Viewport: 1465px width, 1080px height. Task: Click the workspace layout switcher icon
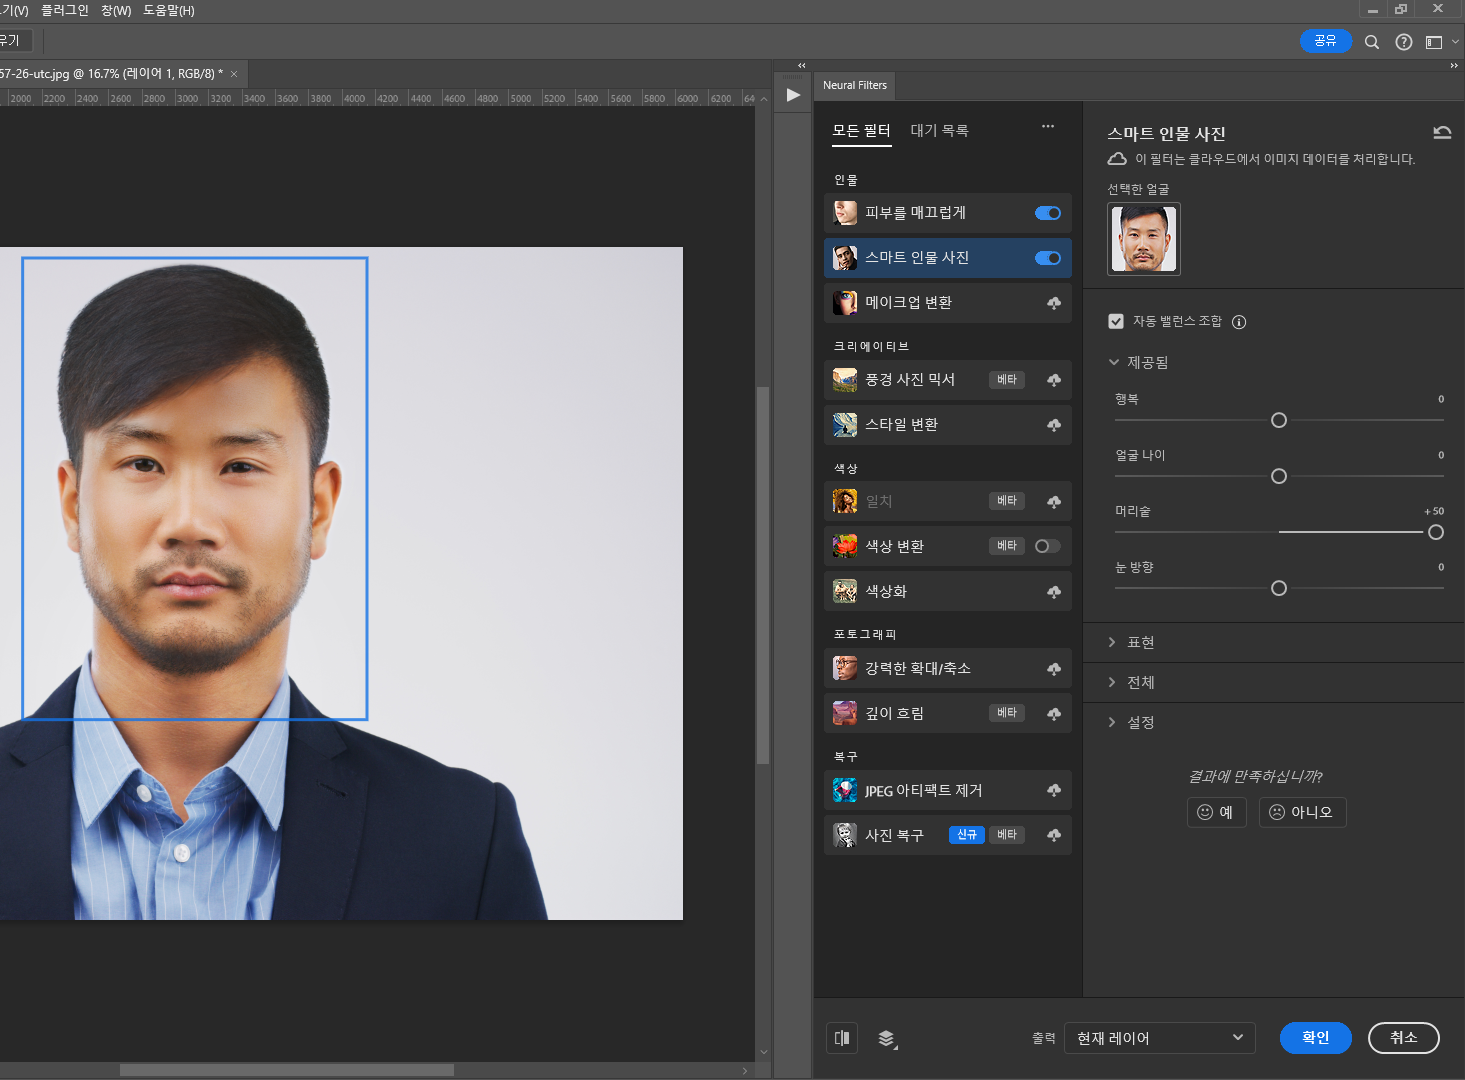1434,42
